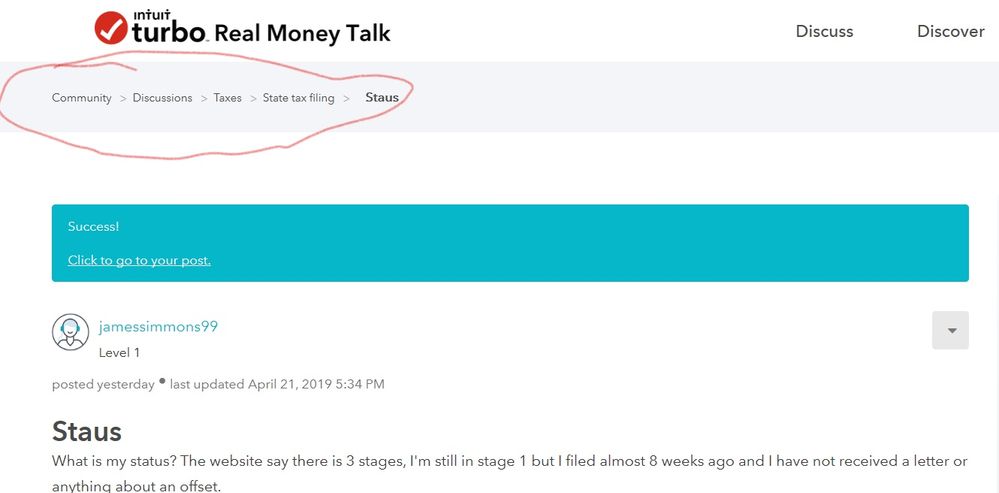The image size is (999, 493).
Task: Click the jamessimmons99 user avatar icon
Action: pyautogui.click(x=70, y=333)
